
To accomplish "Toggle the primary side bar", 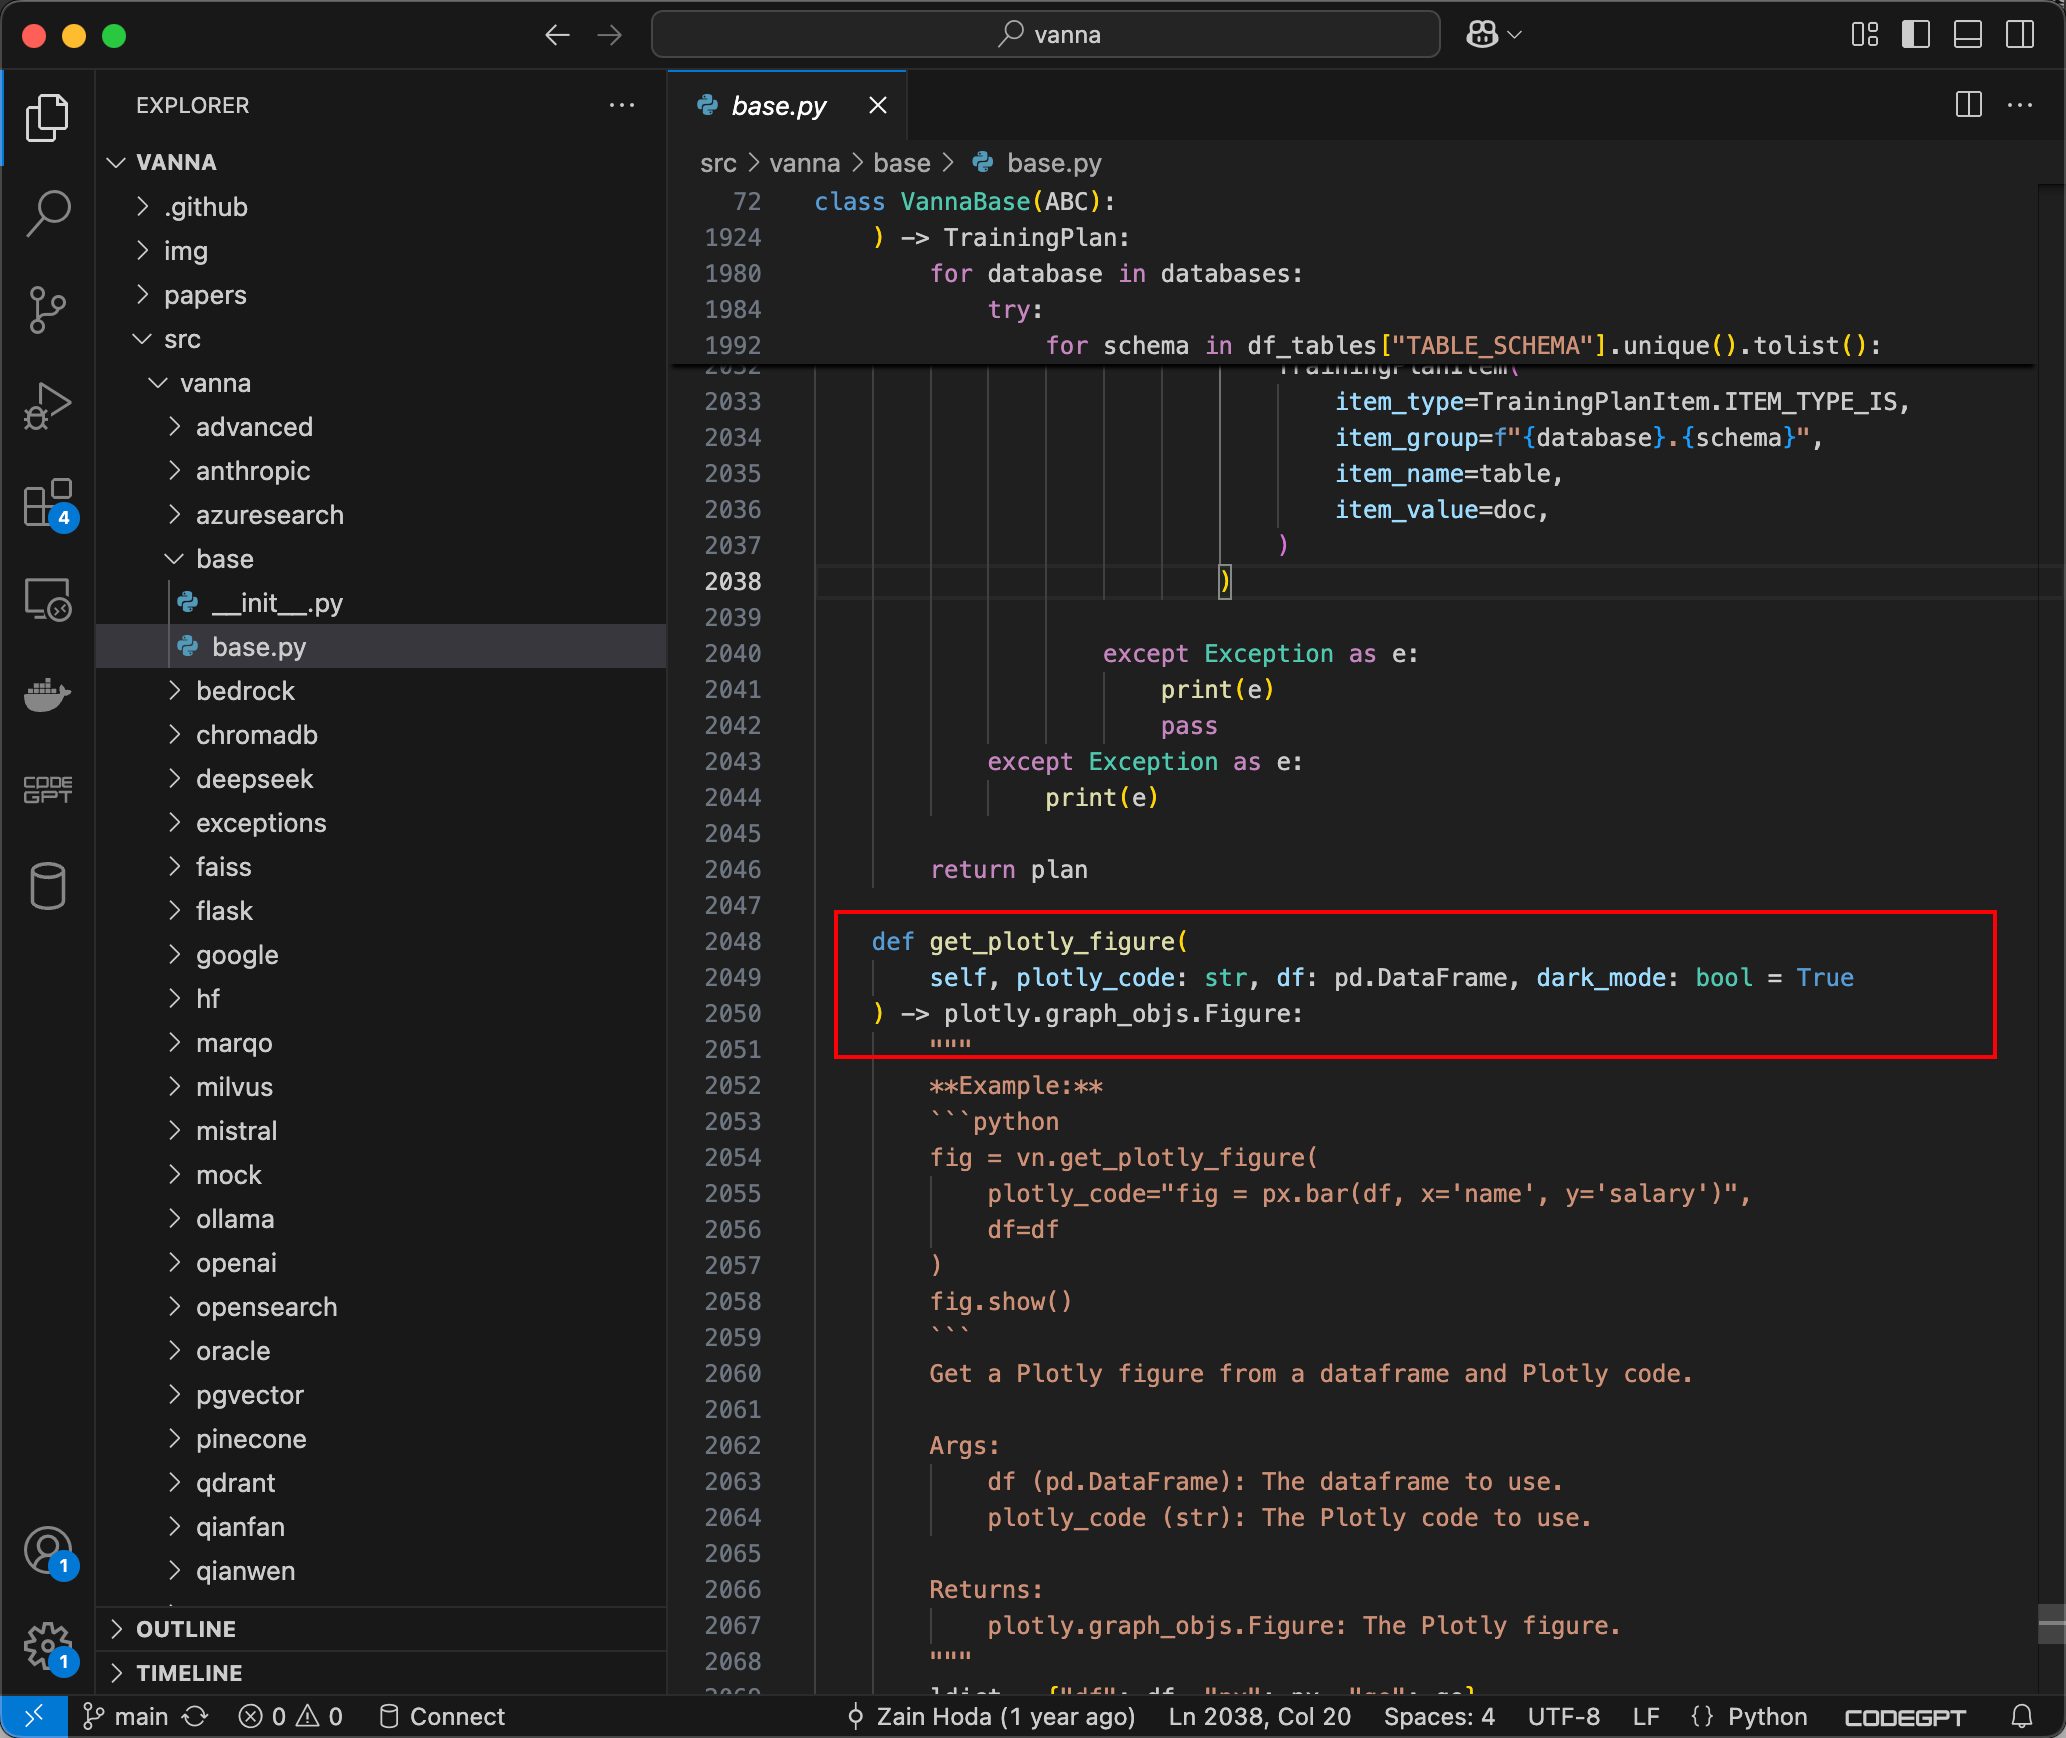I will tap(1915, 35).
